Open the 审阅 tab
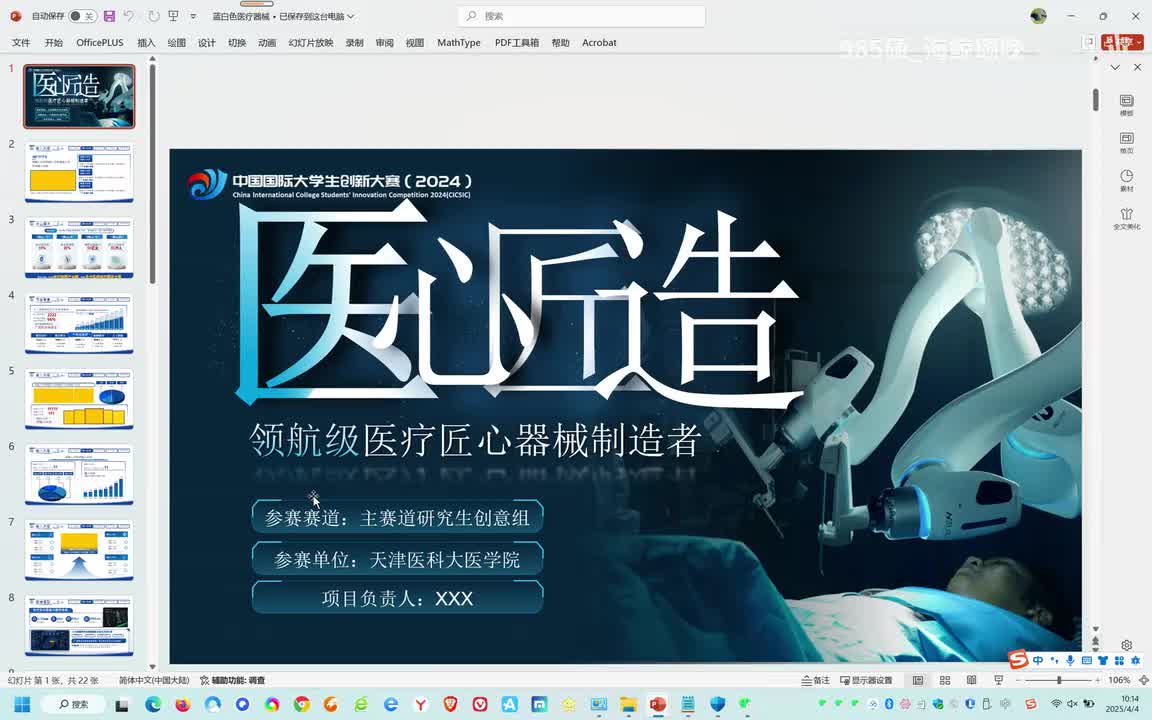 pyautogui.click(x=384, y=43)
